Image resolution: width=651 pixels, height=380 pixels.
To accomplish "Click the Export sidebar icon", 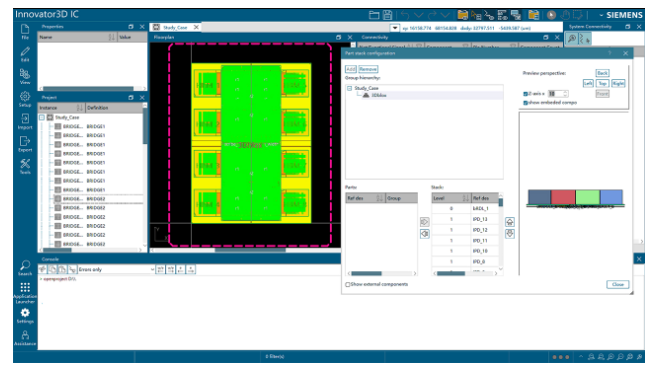I will (x=25, y=144).
